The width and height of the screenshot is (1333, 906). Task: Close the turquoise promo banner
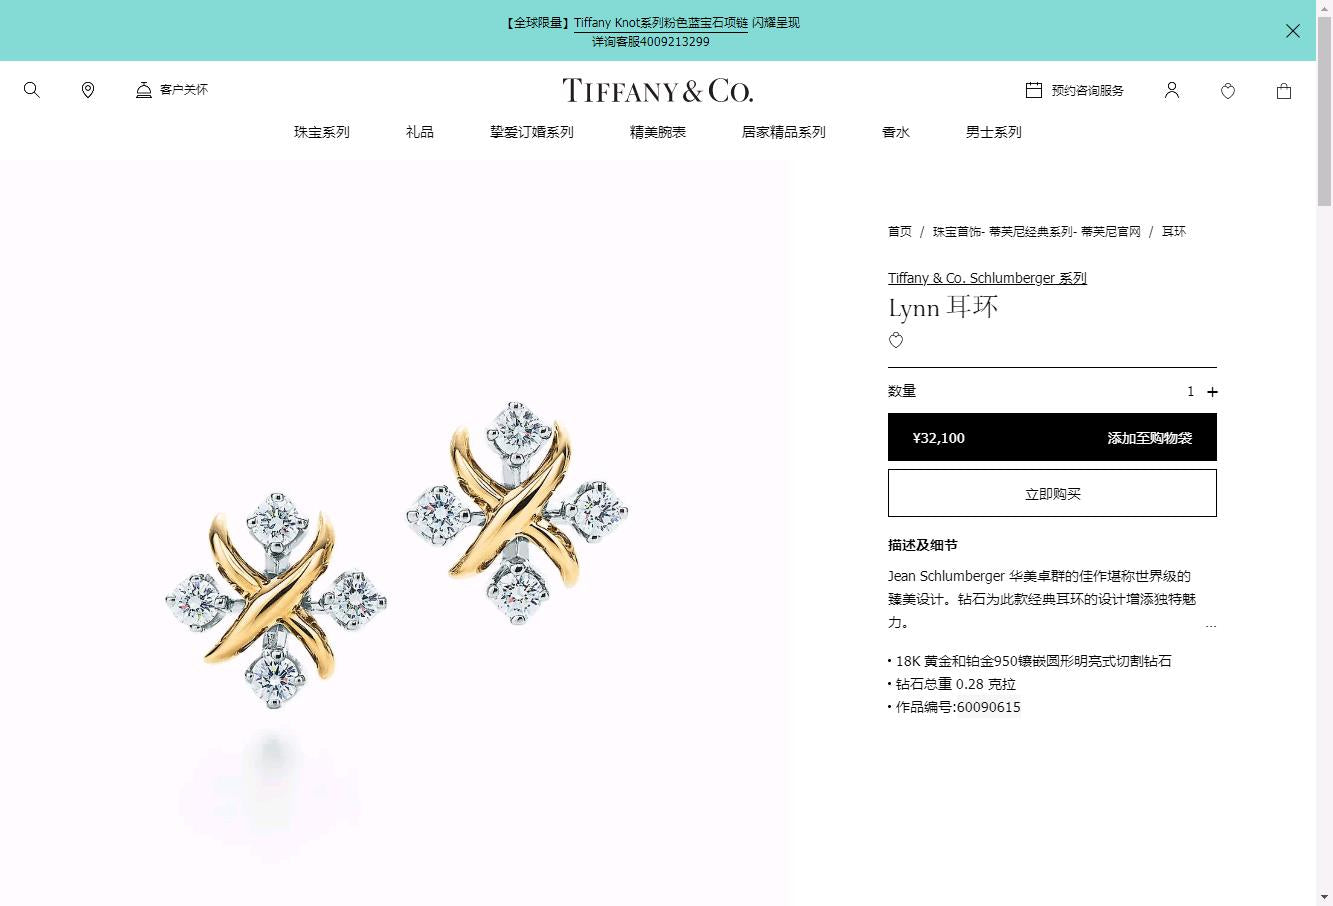tap(1293, 31)
